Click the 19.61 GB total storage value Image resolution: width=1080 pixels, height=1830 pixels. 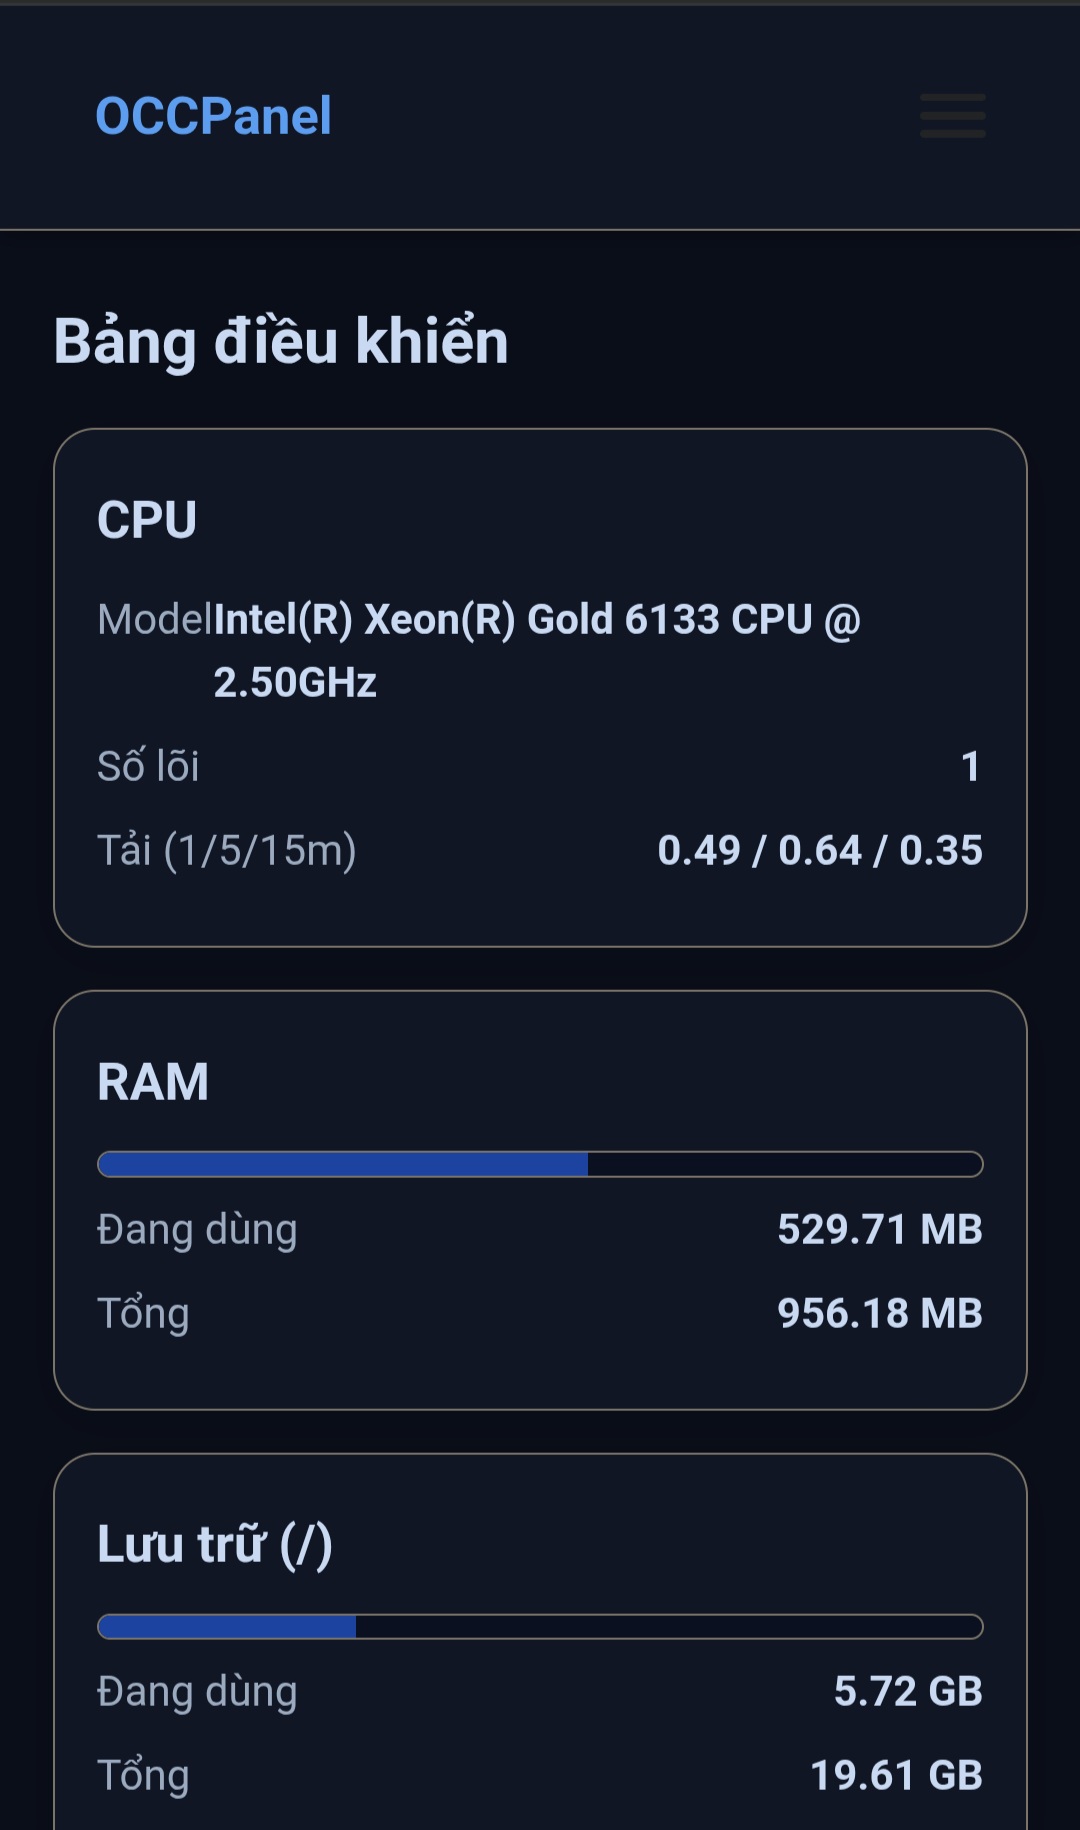click(896, 1775)
